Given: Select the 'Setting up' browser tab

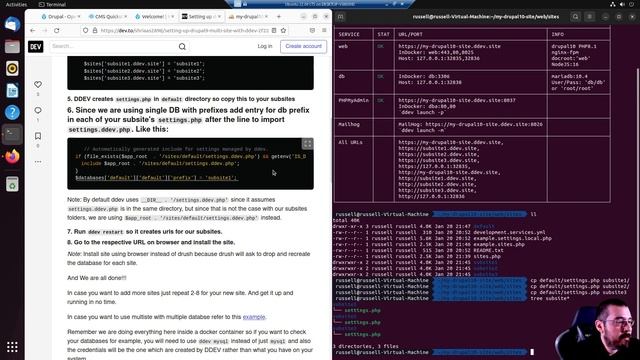Looking at the screenshot, I should pos(202,17).
